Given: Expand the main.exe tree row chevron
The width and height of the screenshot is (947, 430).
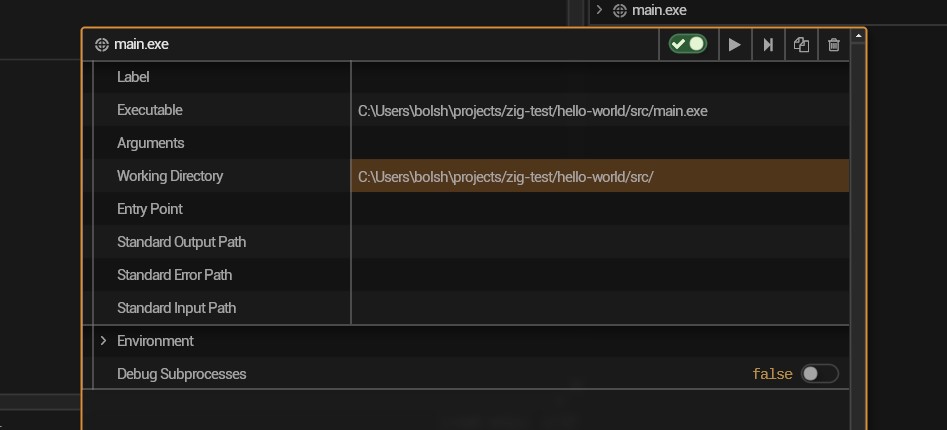Looking at the screenshot, I should (599, 10).
